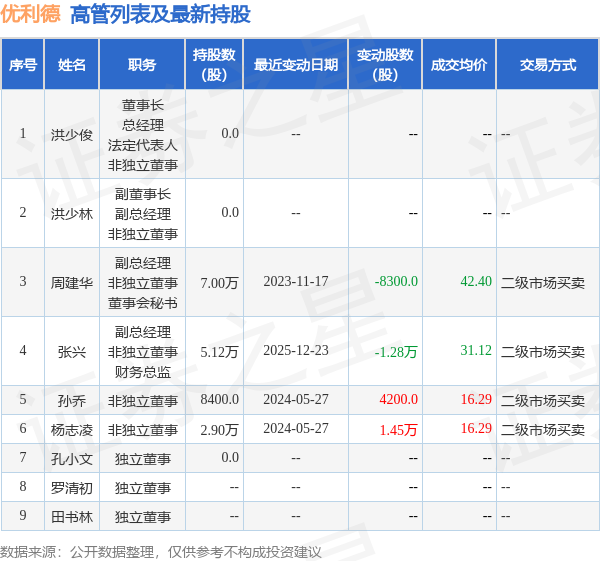Click the name 孙乔

[72, 401]
